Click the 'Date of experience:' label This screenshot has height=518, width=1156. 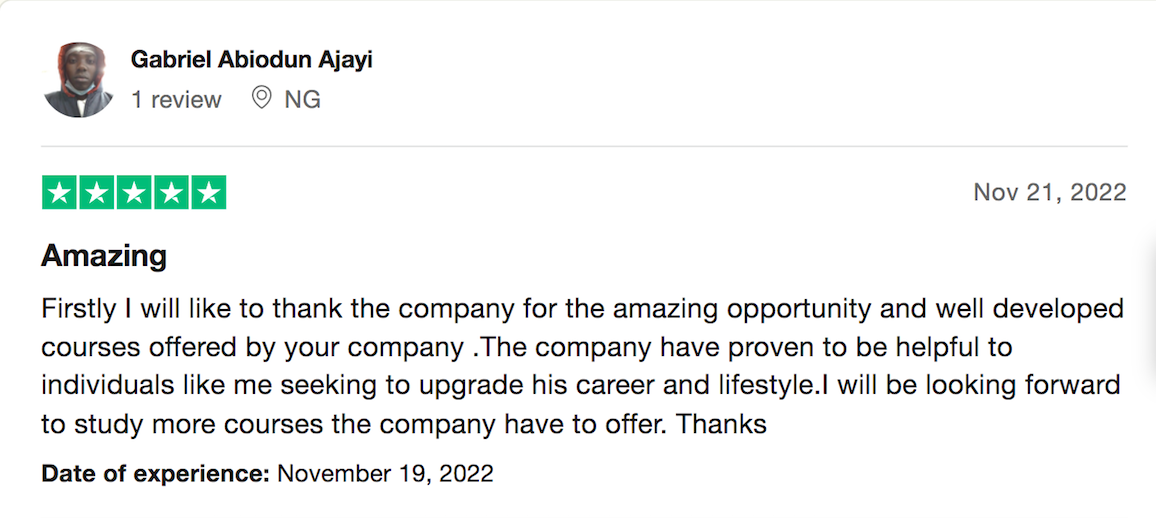[x=156, y=473]
